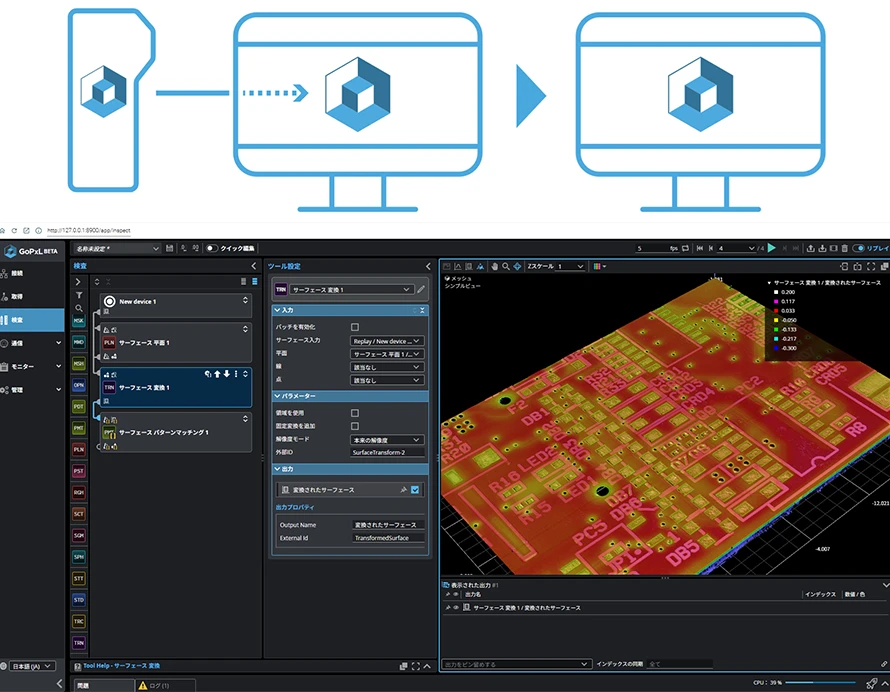Click the filter funnel icon in tool palette
Image resolution: width=890 pixels, height=692 pixels.
(79, 296)
